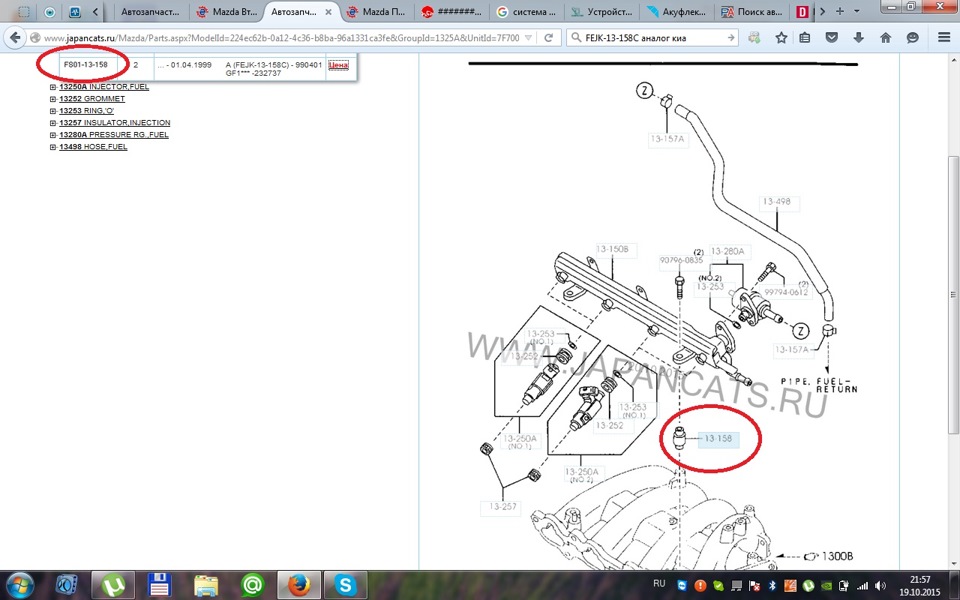Open the 13250A INJECTOR,FUEL link
The height and width of the screenshot is (600, 960).
(x=104, y=87)
